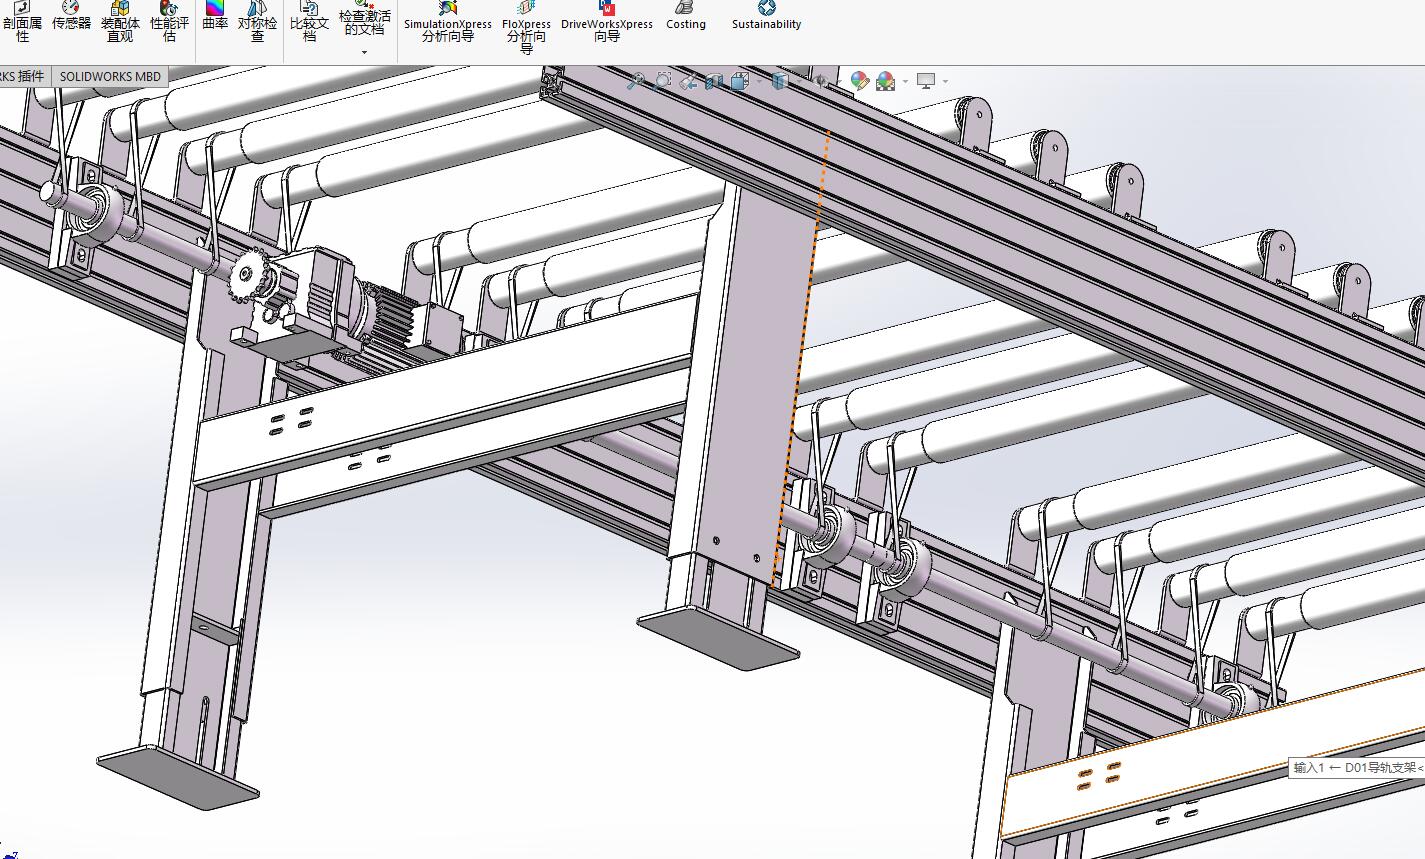The width and height of the screenshot is (1425, 859).
Task: Run 性能评估 (Performance Evaluation)
Action: (169, 22)
